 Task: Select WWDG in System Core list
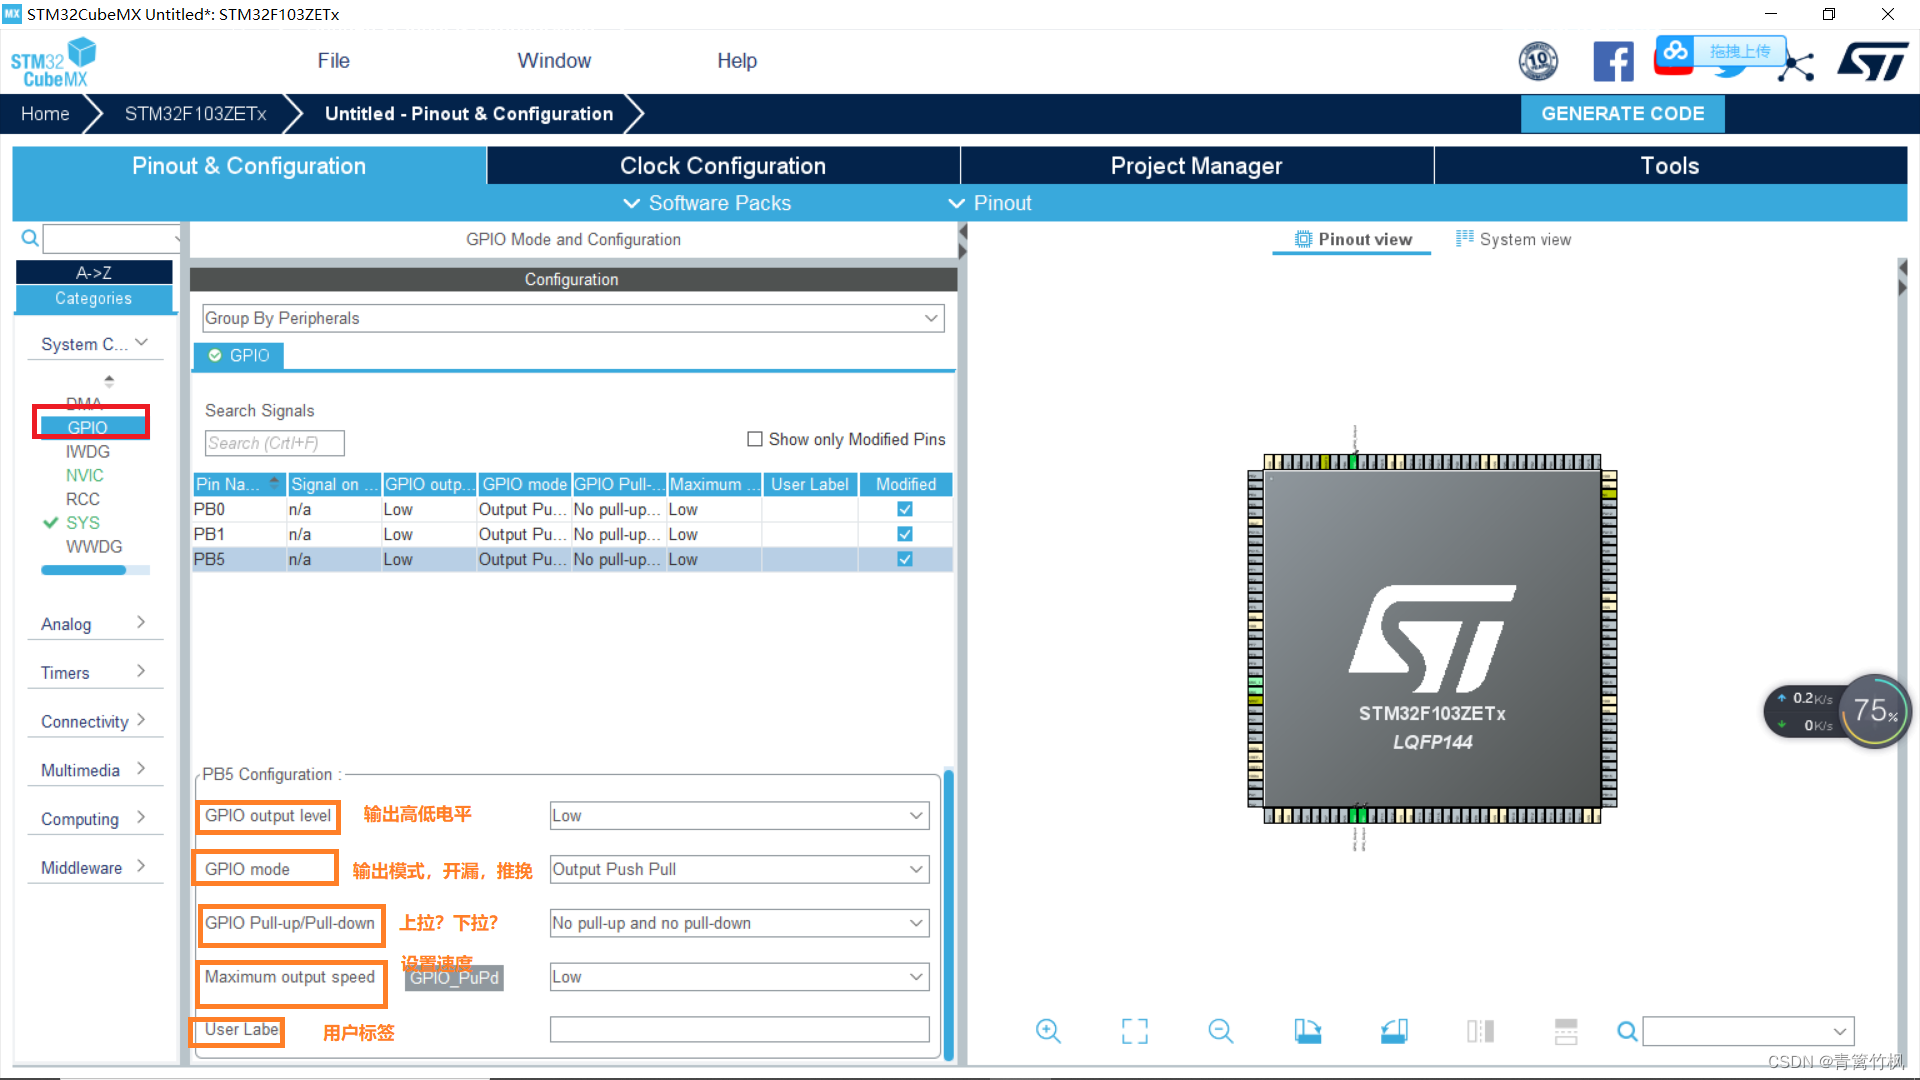tap(94, 547)
